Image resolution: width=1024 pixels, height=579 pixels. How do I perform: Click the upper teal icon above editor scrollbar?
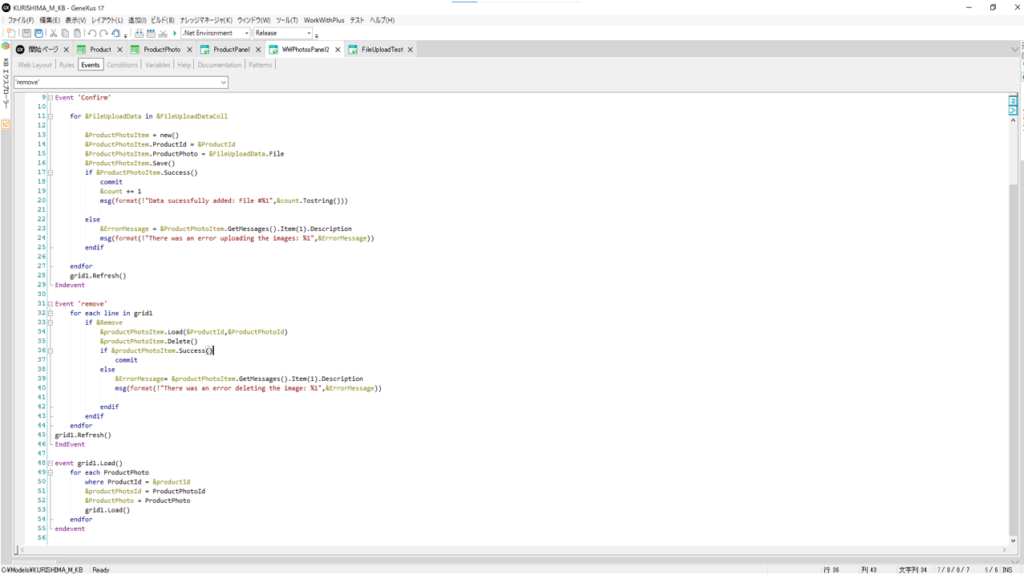[1013, 101]
